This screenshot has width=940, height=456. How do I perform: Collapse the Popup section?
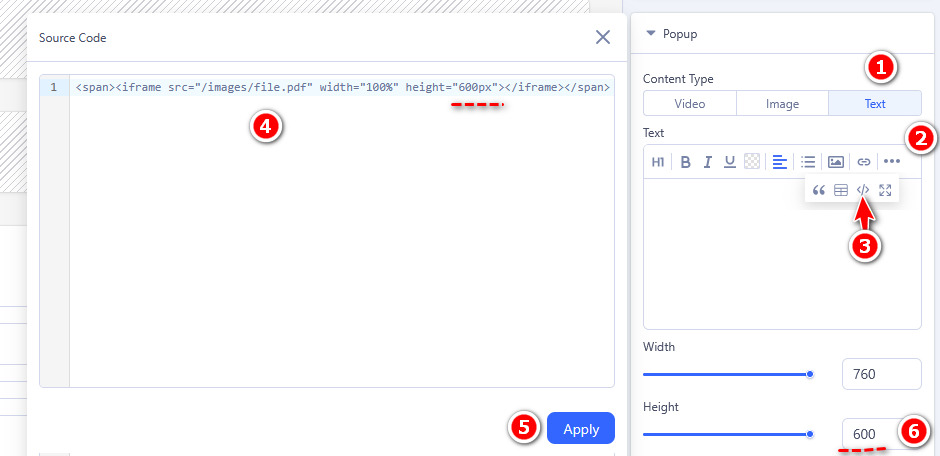[x=651, y=34]
